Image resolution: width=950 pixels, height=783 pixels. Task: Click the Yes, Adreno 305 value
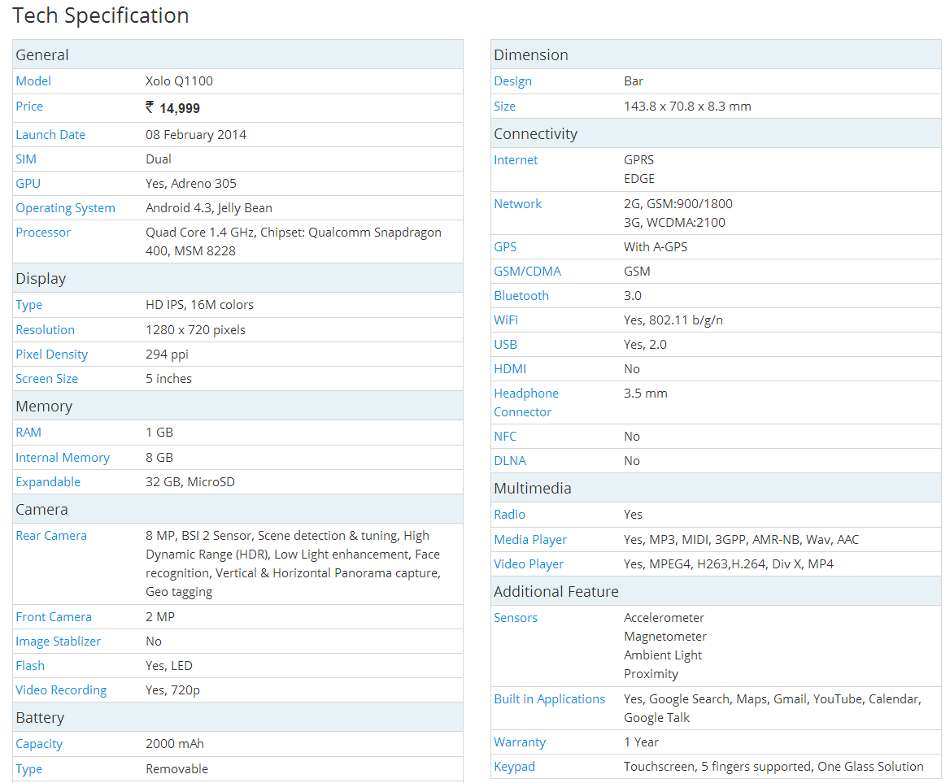[x=191, y=184]
